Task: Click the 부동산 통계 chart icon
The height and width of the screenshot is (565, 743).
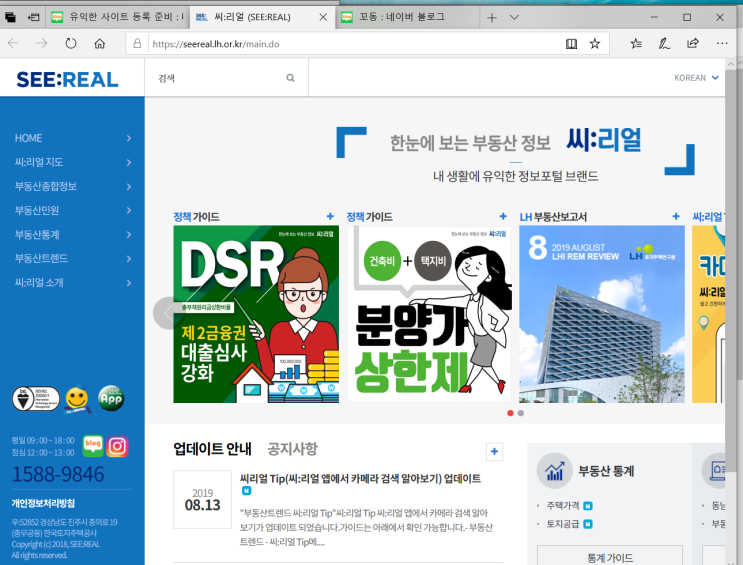Action: coord(554,471)
